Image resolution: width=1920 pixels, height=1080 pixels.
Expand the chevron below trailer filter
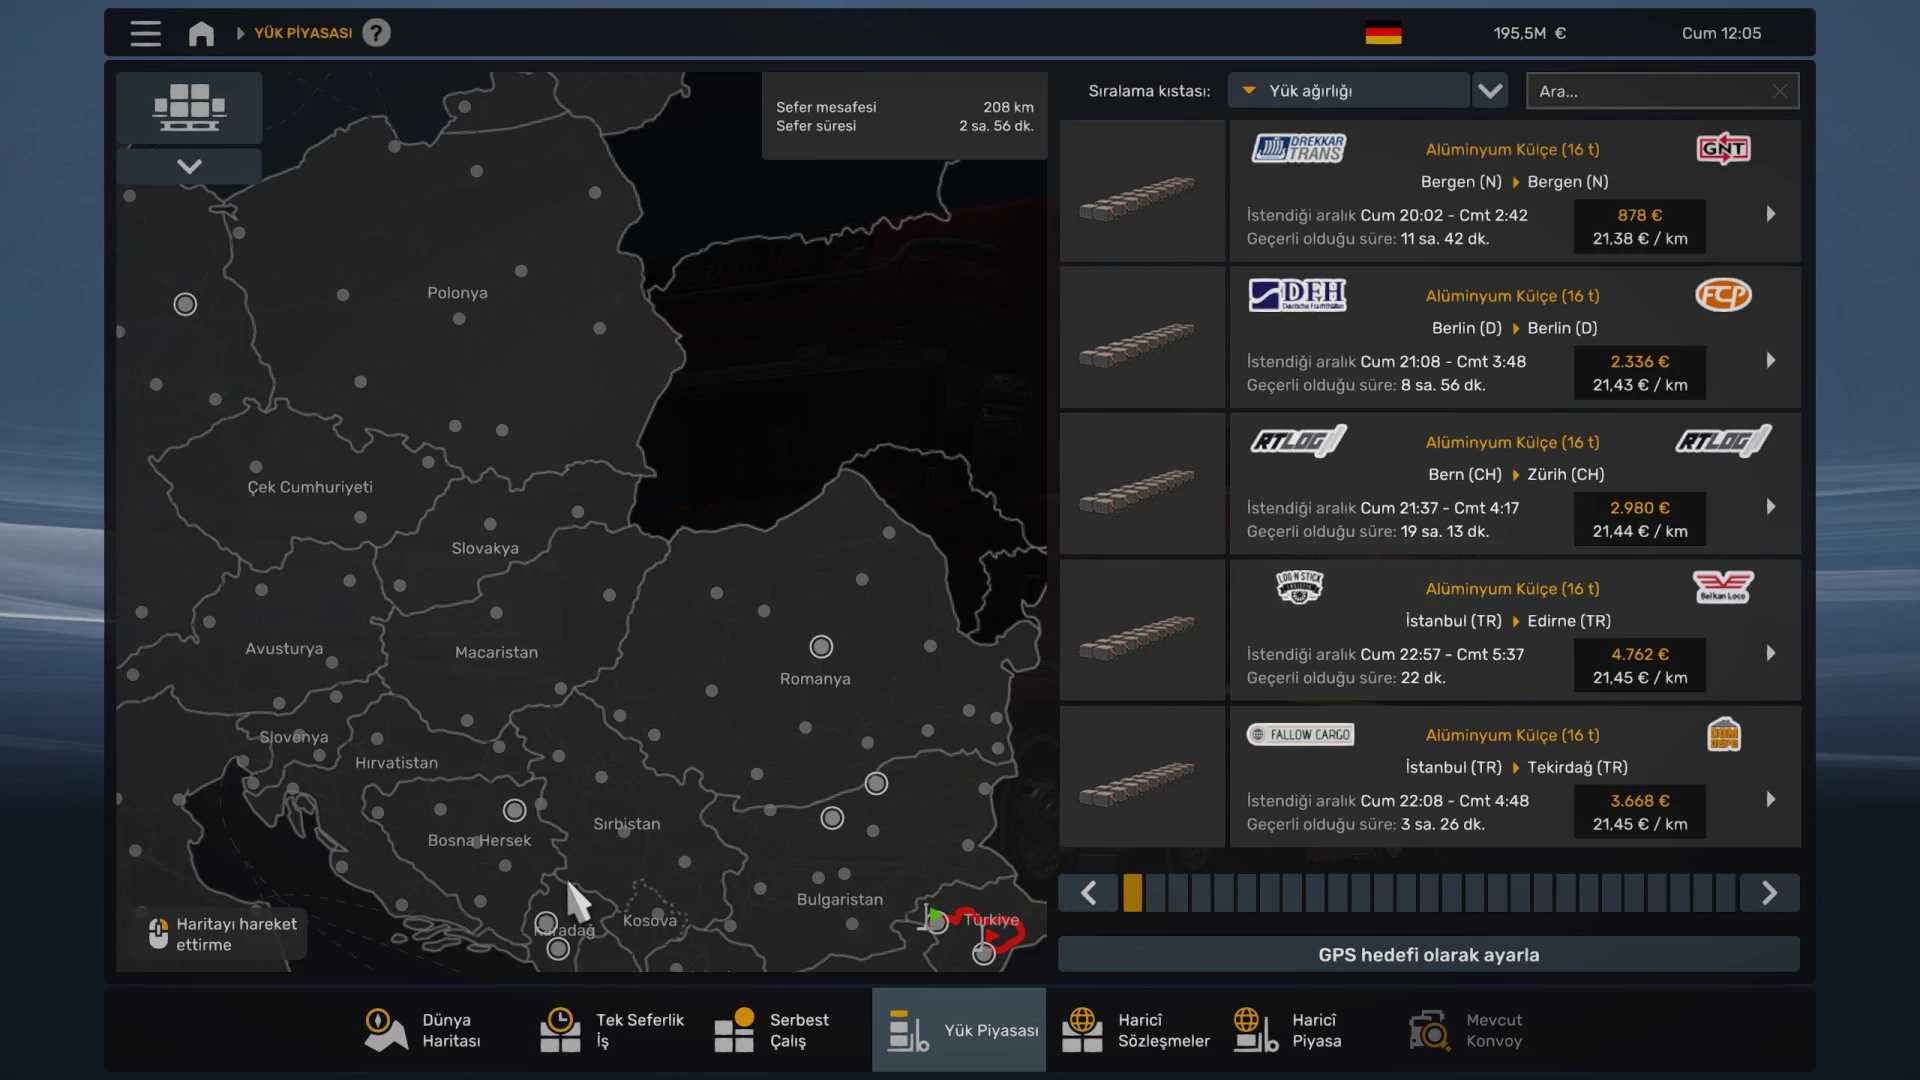[189, 166]
